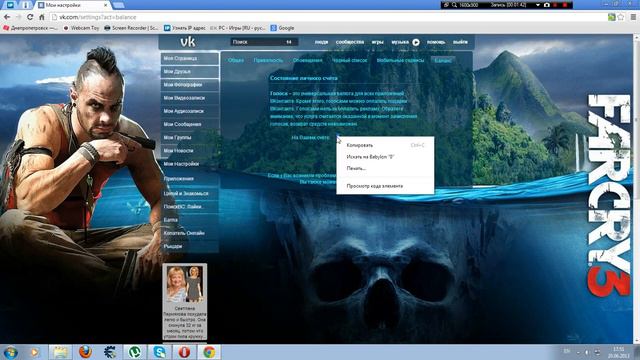Viewport: 640px width, 360px height.
Task: Open 'музыка' in the VK header
Action: pos(400,42)
